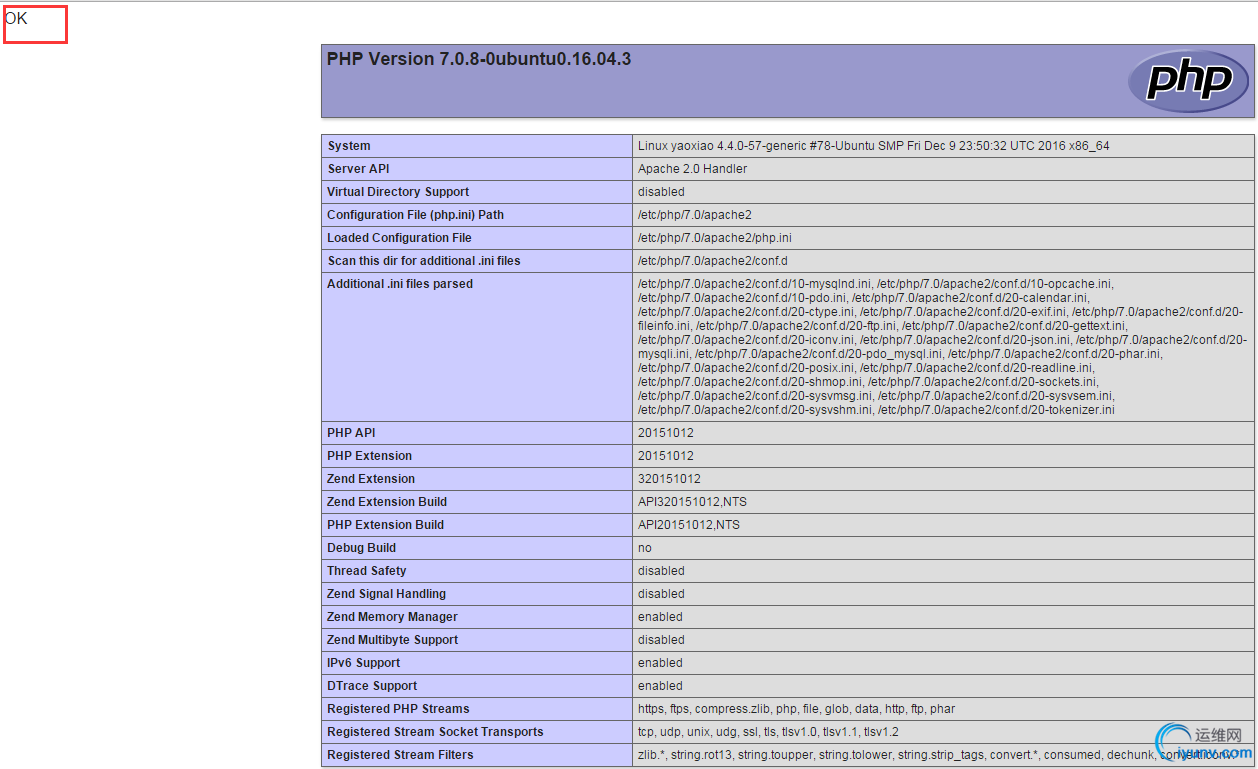
Task: Select the tcp, udp, unix, udg transports list
Action: [x=768, y=732]
